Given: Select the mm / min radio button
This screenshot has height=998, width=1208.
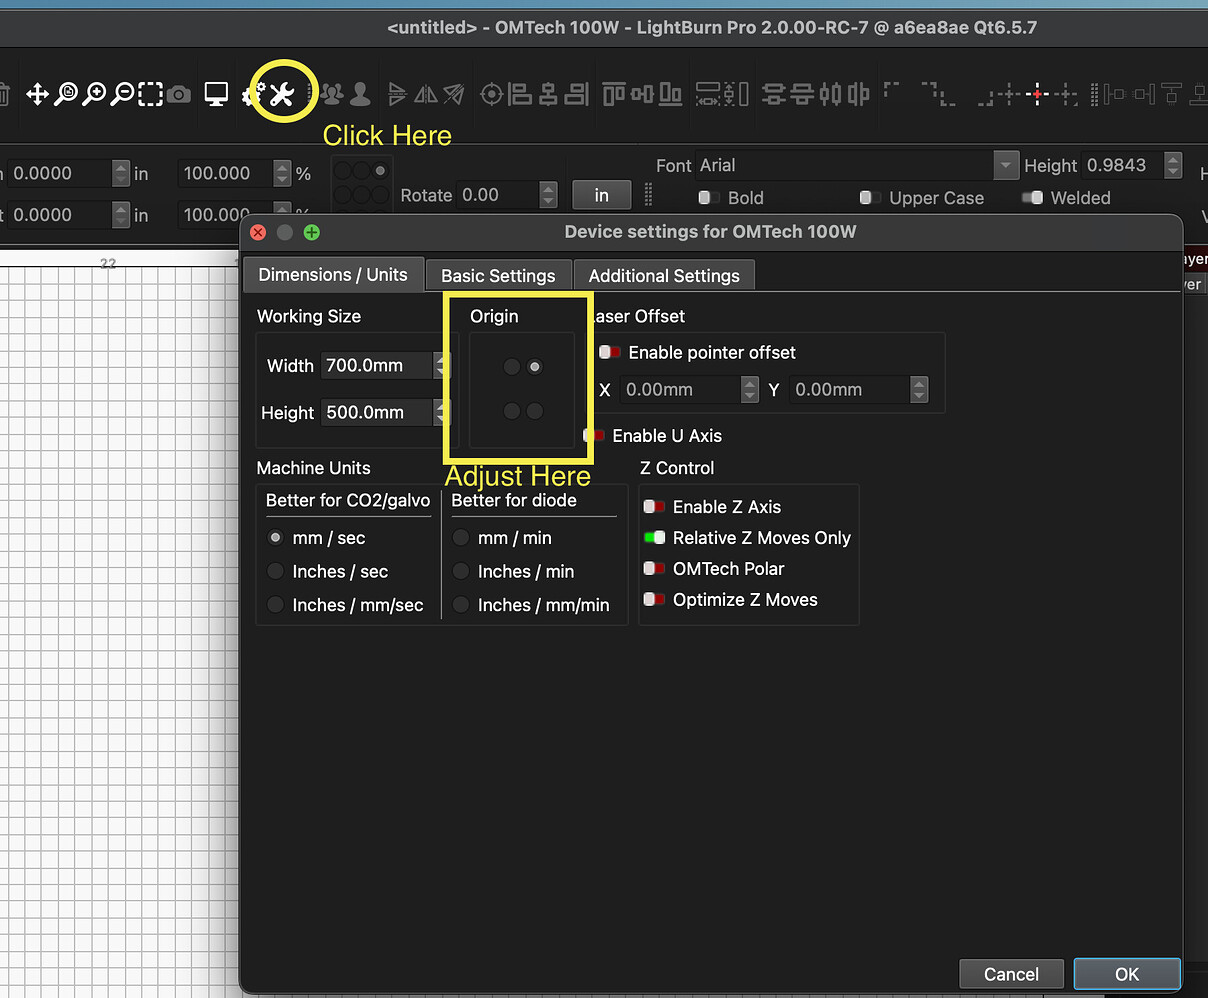Looking at the screenshot, I should point(461,537).
